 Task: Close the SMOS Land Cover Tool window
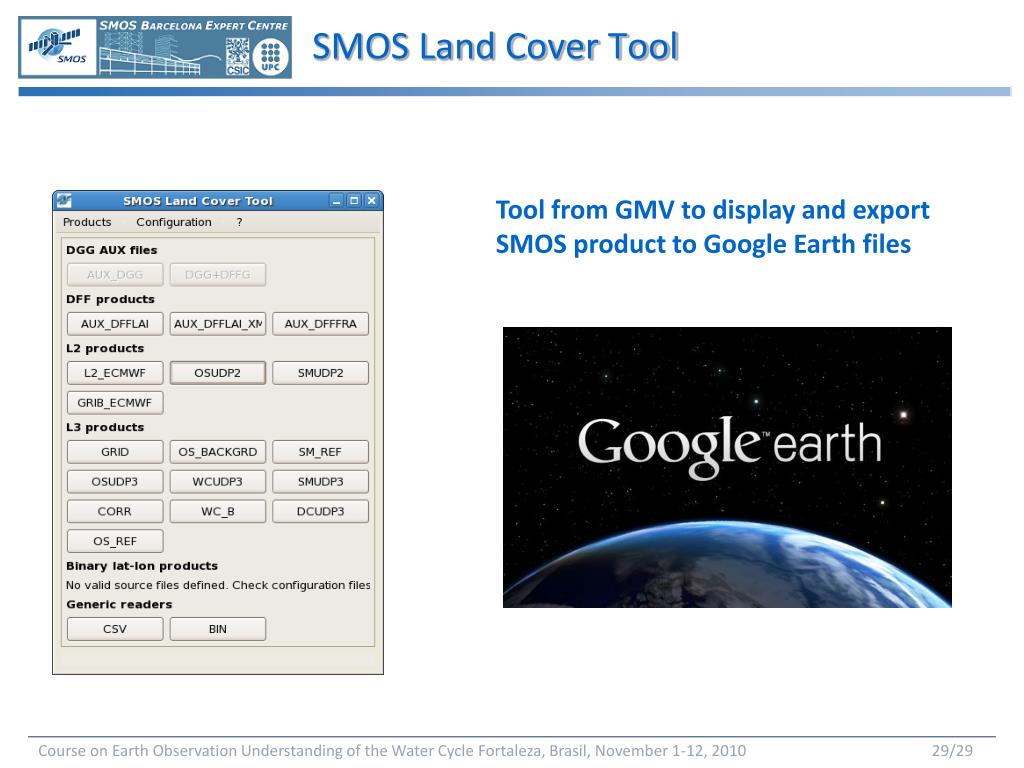tap(372, 201)
